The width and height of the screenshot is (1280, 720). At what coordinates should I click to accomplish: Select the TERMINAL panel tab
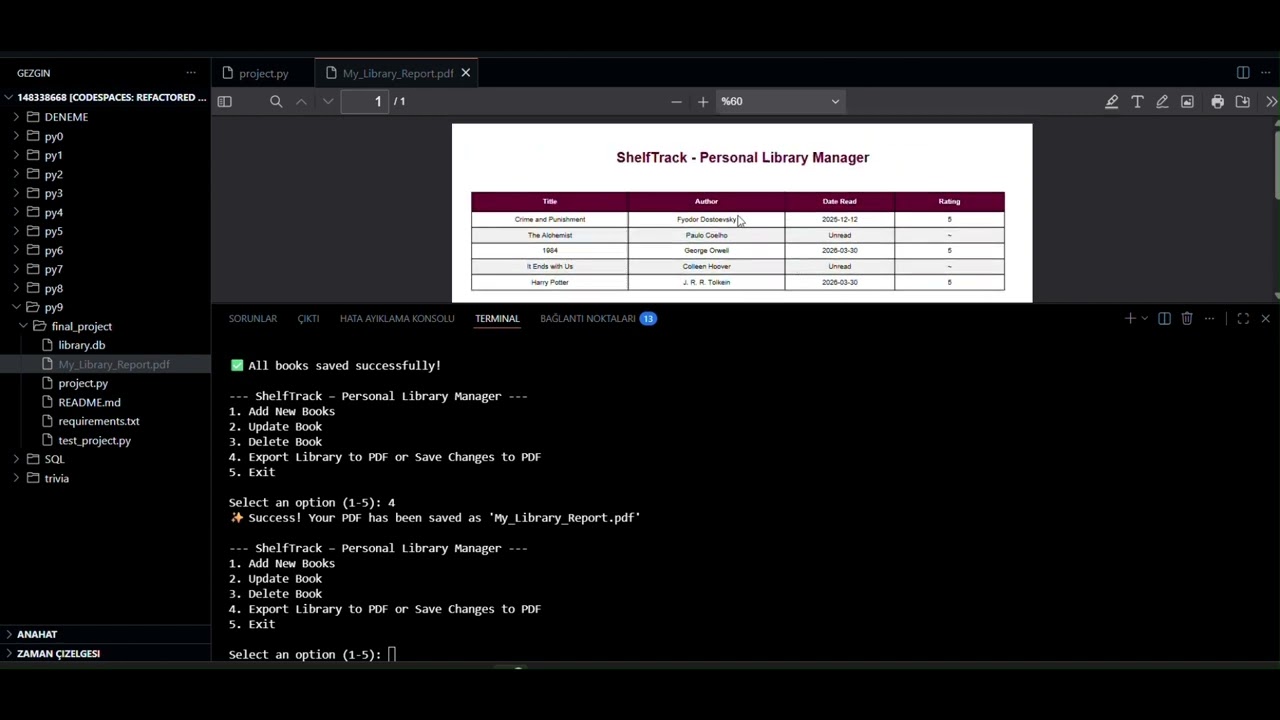point(497,318)
